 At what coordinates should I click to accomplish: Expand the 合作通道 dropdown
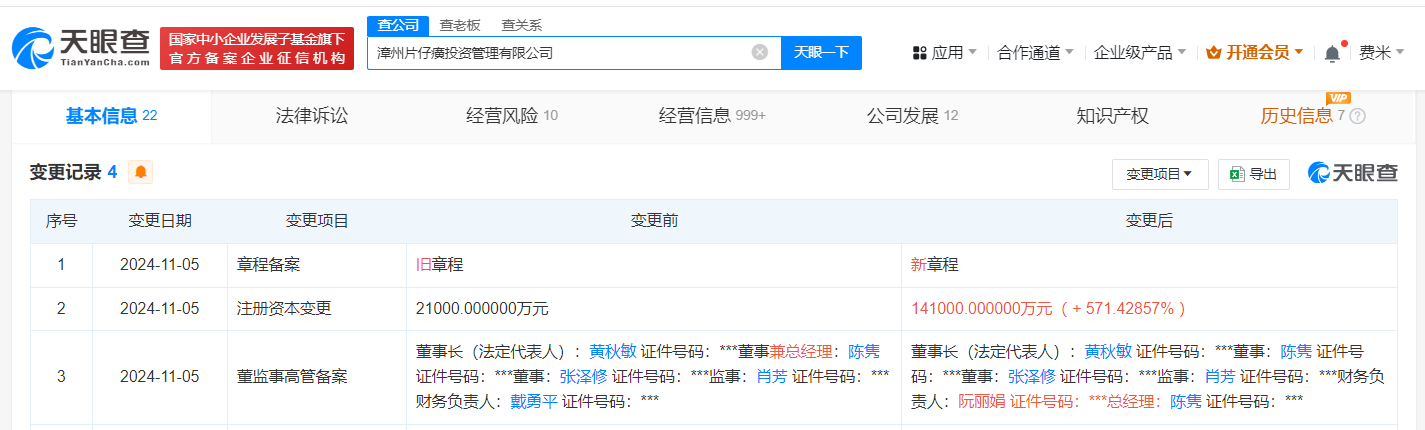[1035, 53]
